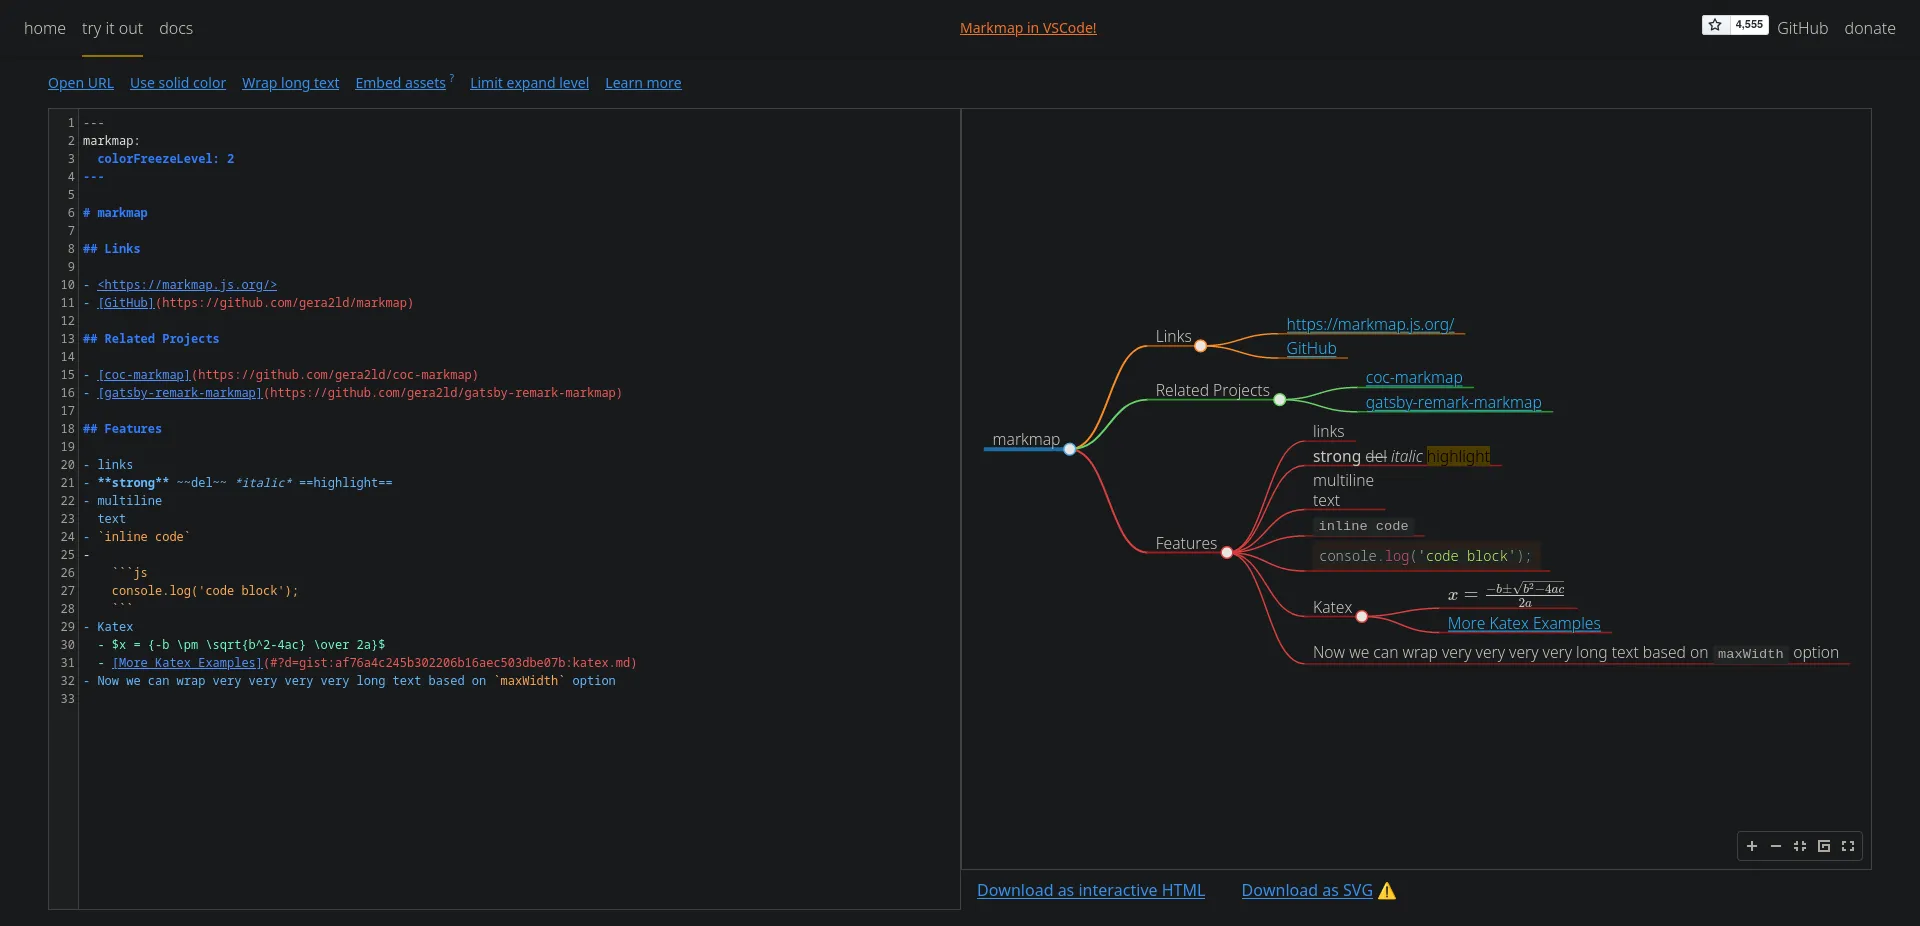This screenshot has height=926, width=1920.
Task: Click the spiral markmap icon in the toolbar
Action: click(x=1823, y=846)
